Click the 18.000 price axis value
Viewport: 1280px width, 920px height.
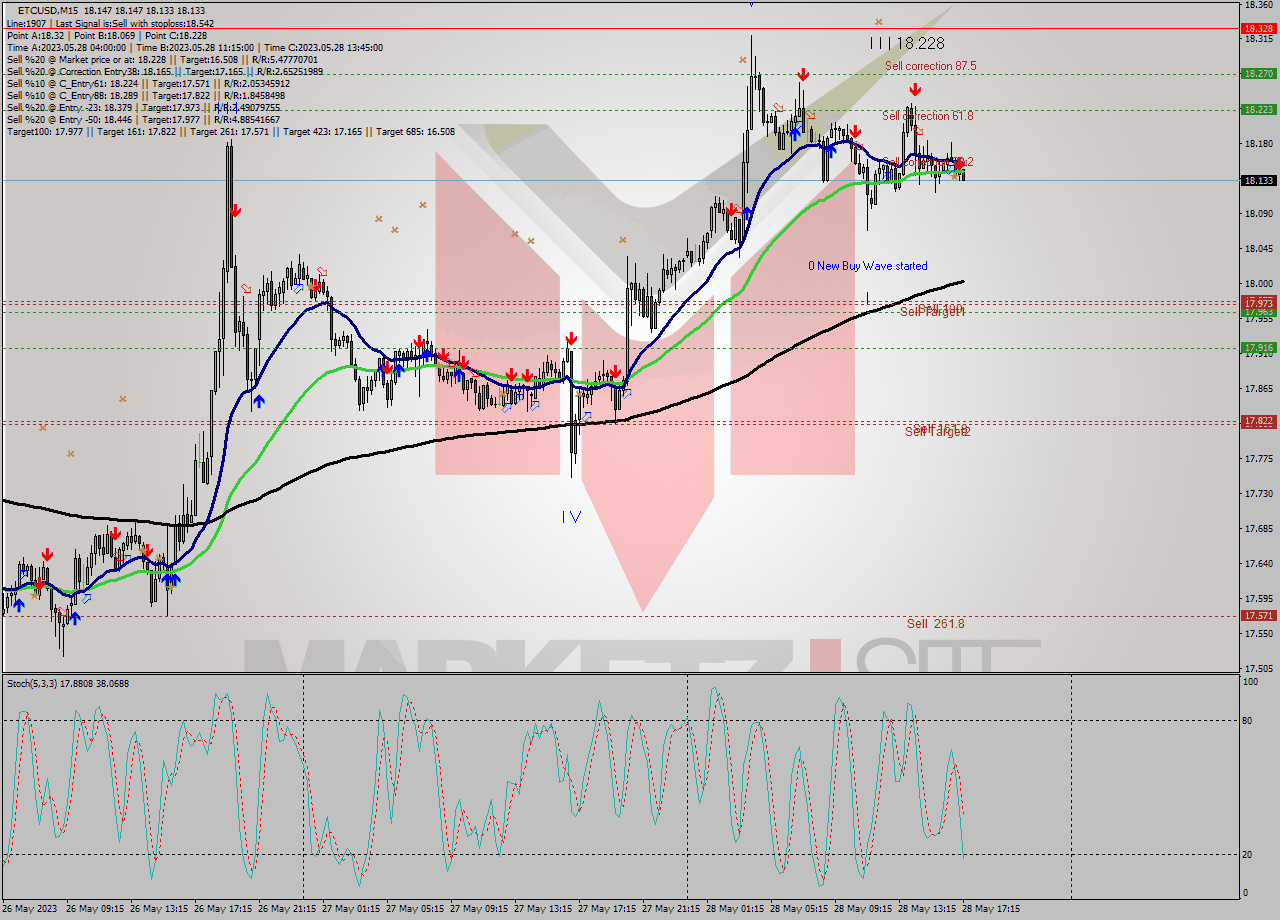[1257, 283]
